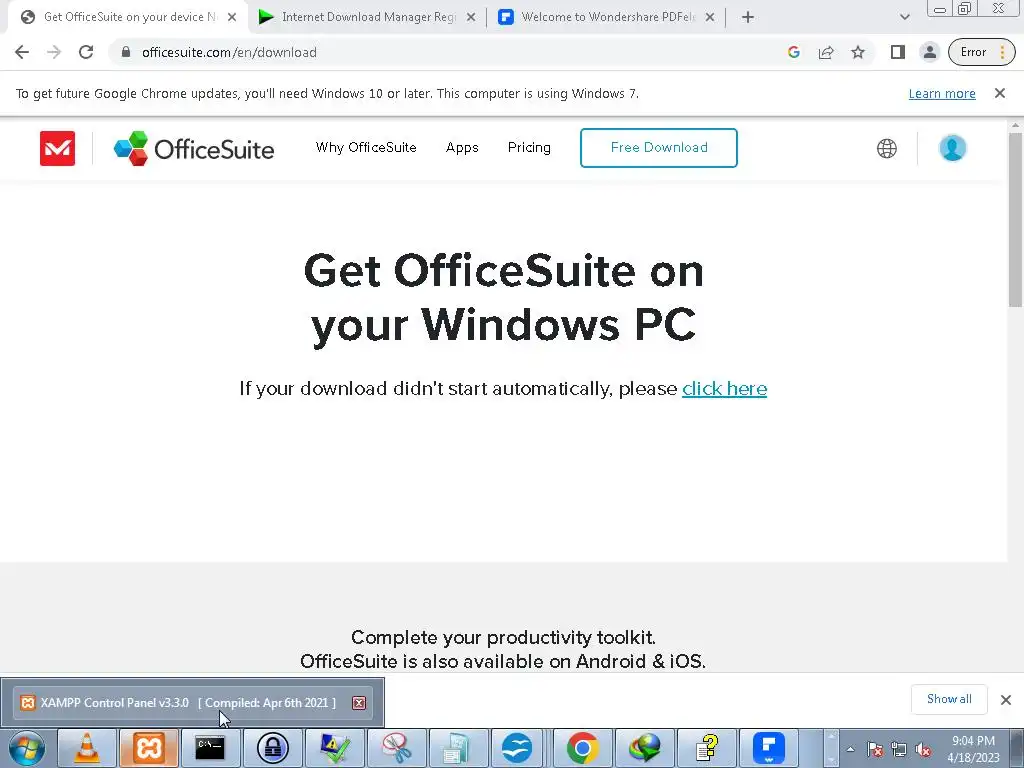Close the downloads bar

click(1006, 700)
